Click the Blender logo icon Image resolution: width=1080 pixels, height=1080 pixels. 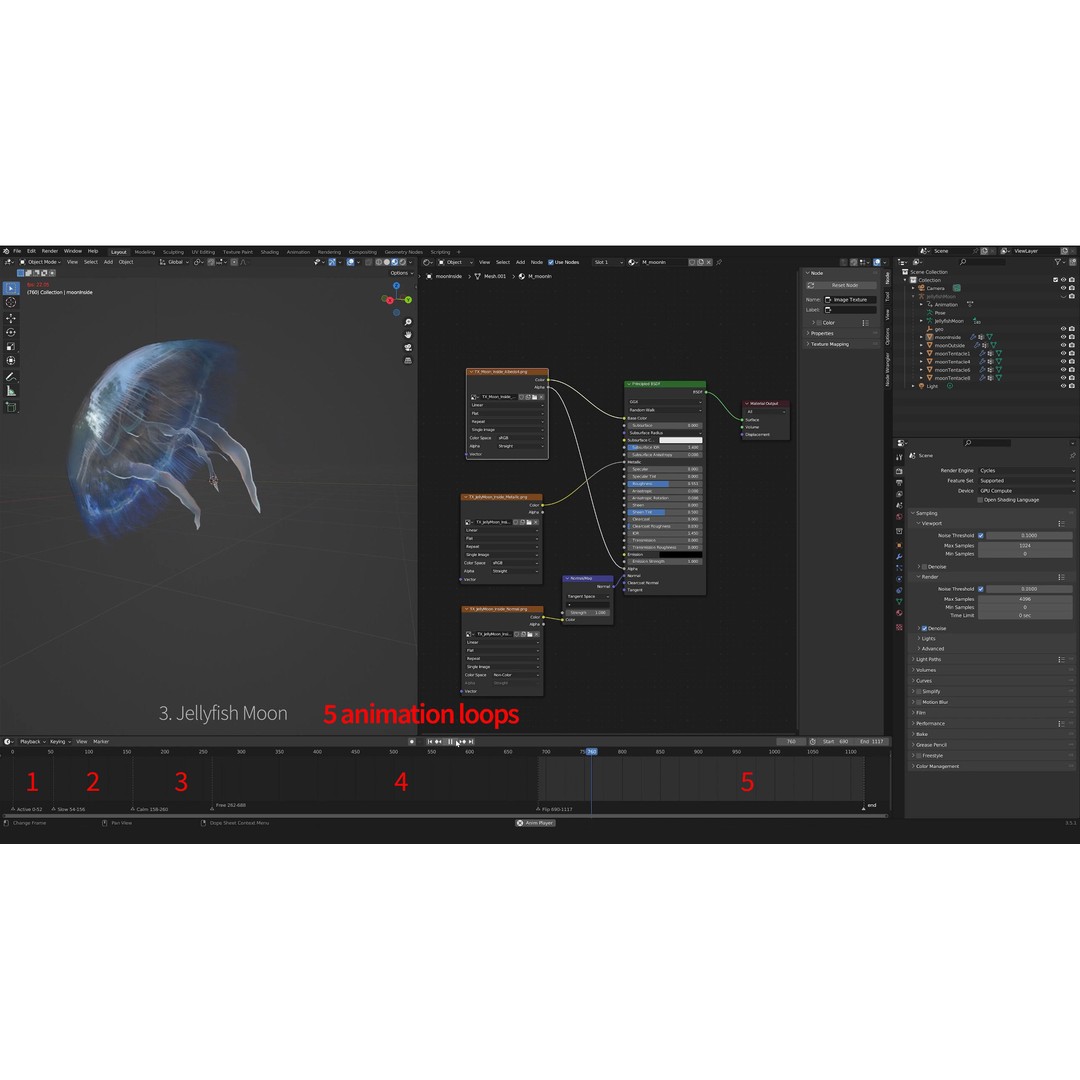point(6,251)
